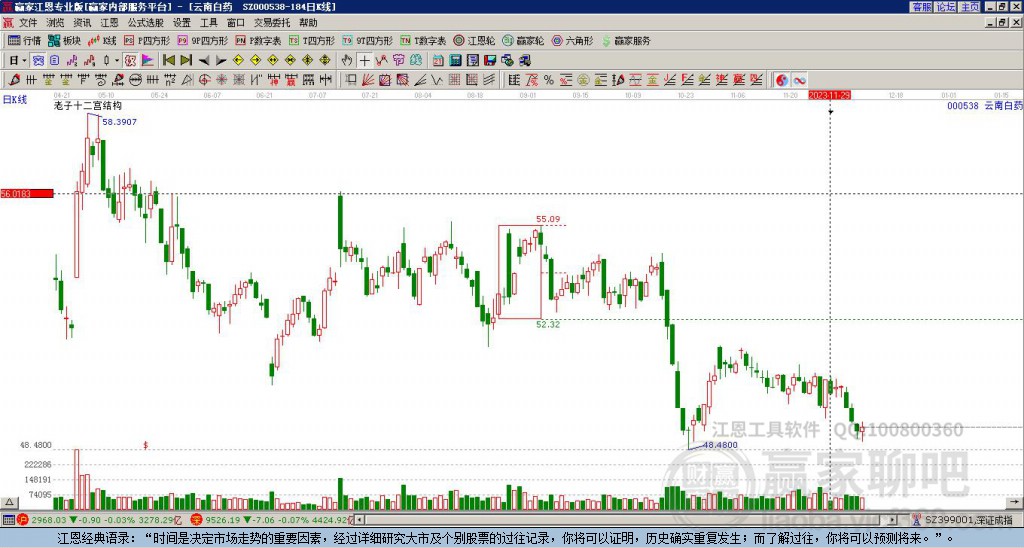This screenshot has height=548, width=1024.
Task: Open the 文件 menu
Action: pos(27,23)
